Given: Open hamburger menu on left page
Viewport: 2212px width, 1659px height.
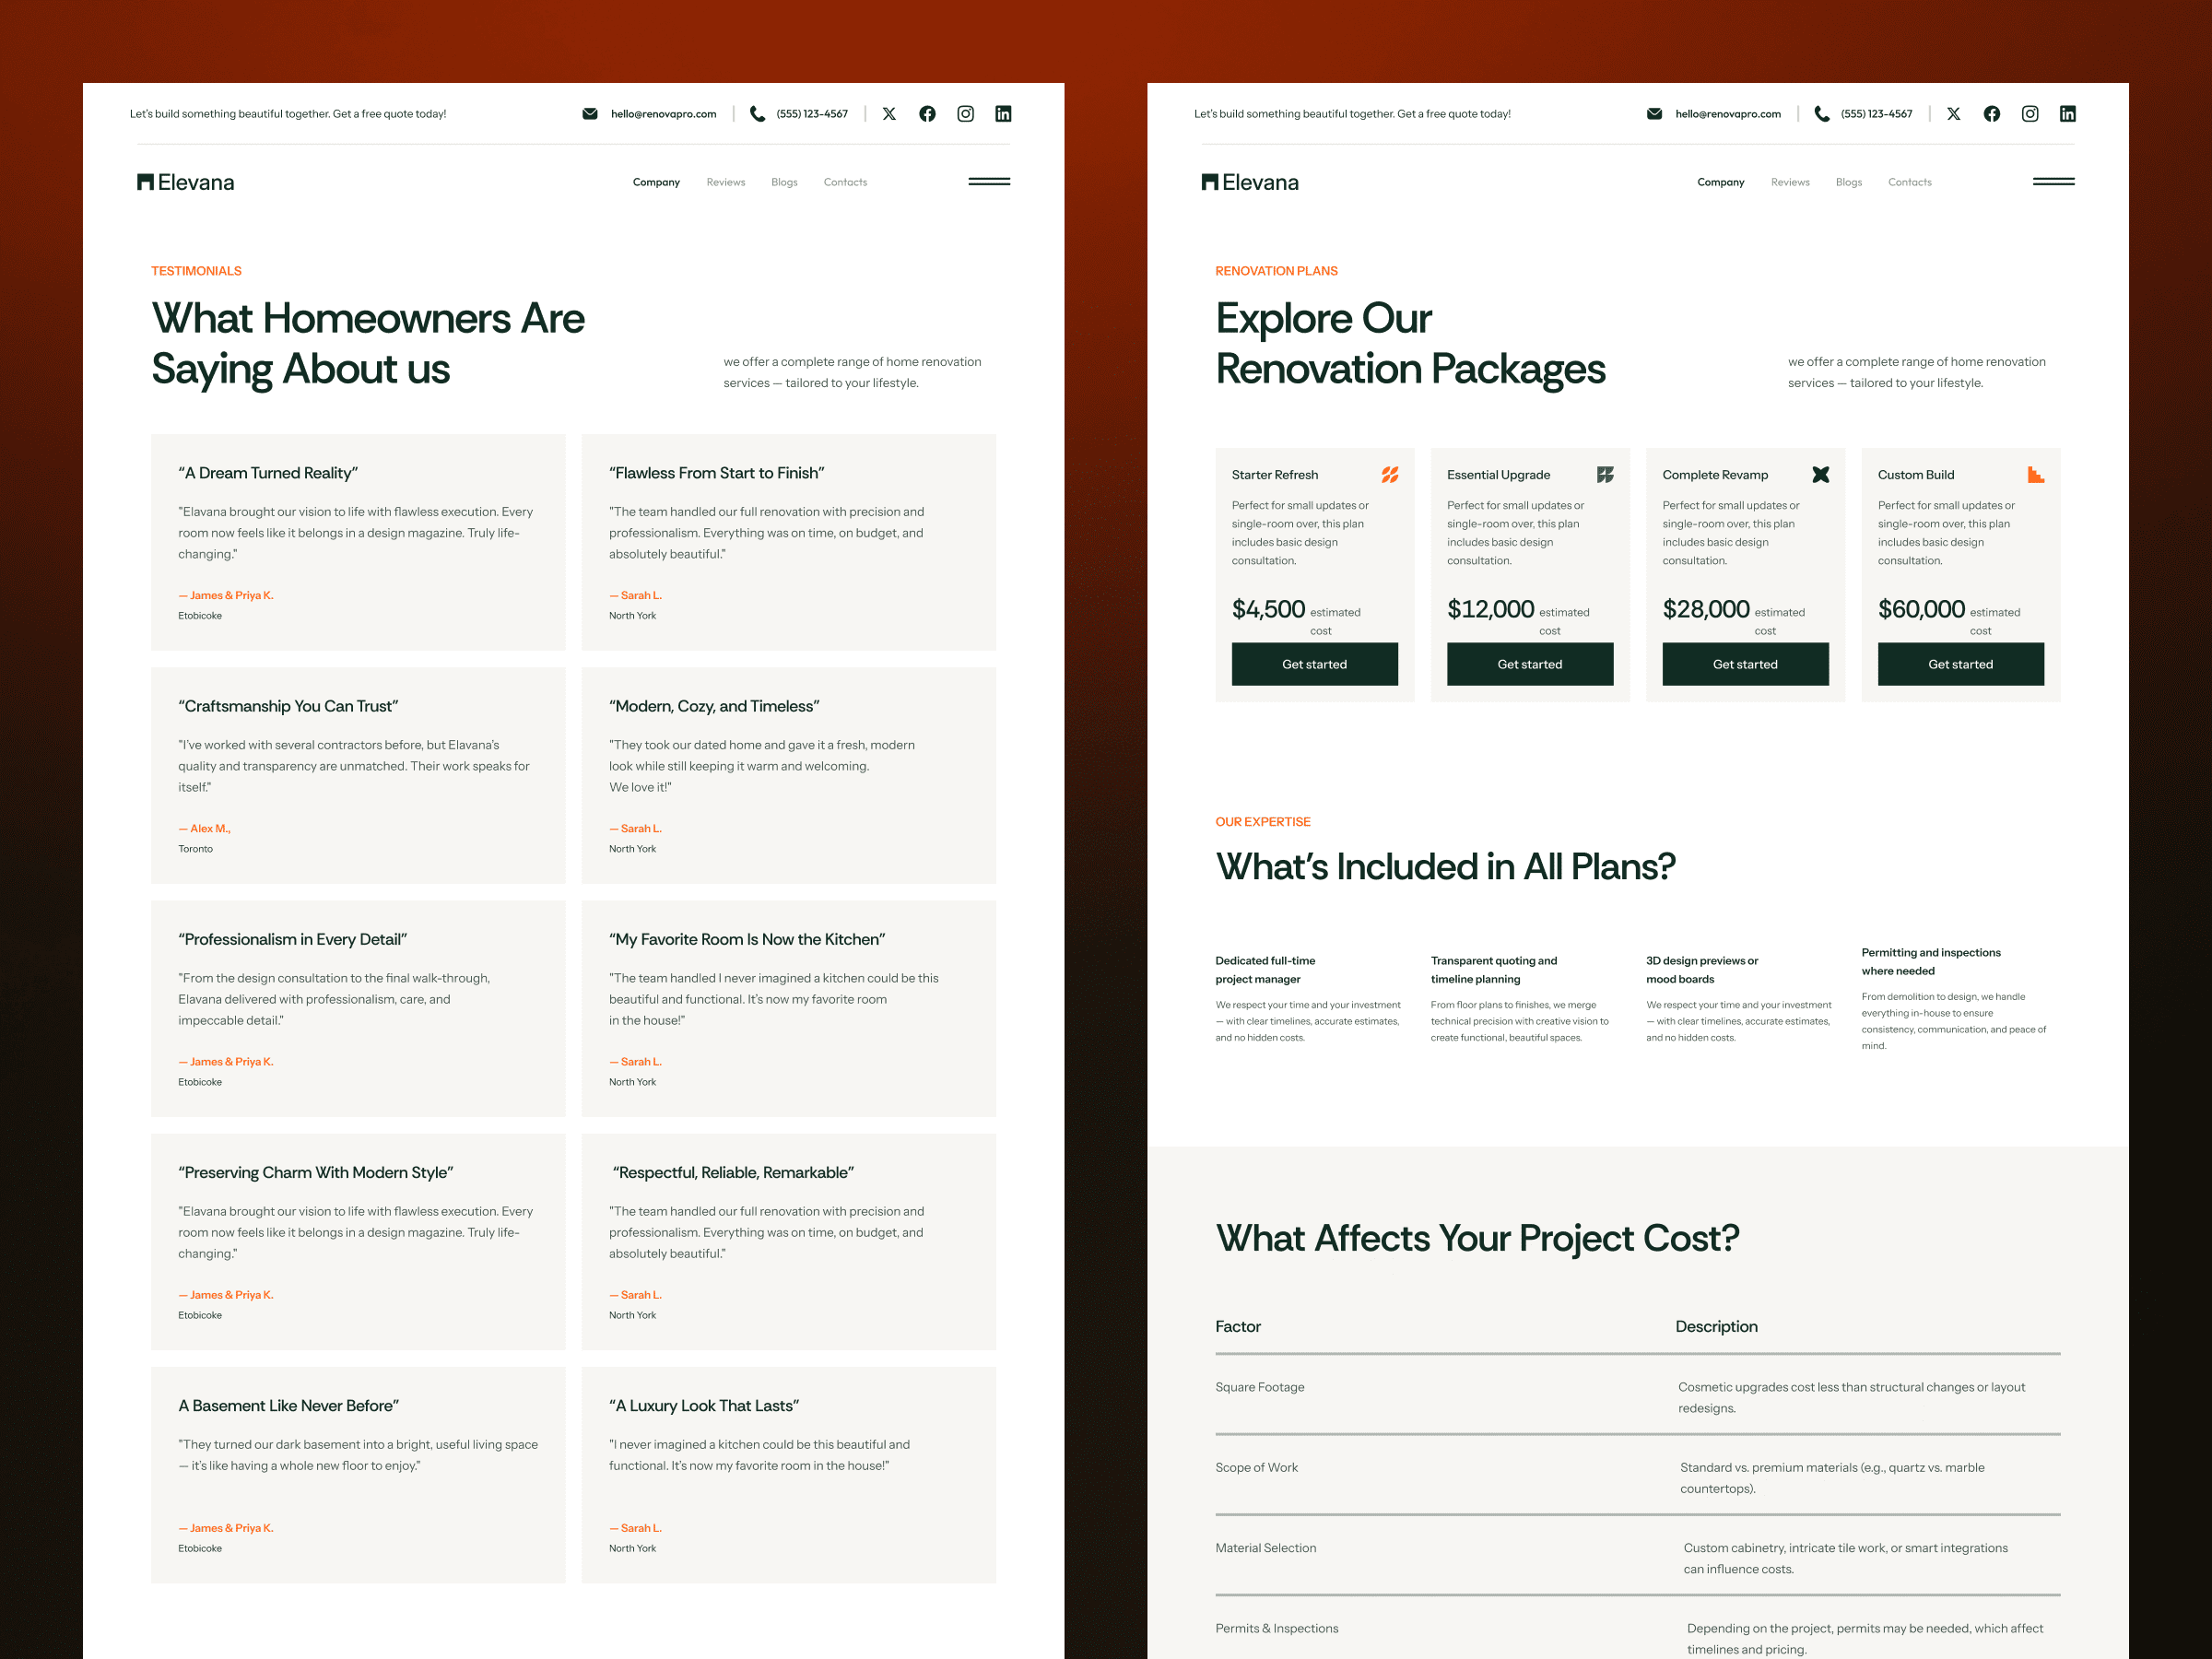Looking at the screenshot, I should 989,182.
